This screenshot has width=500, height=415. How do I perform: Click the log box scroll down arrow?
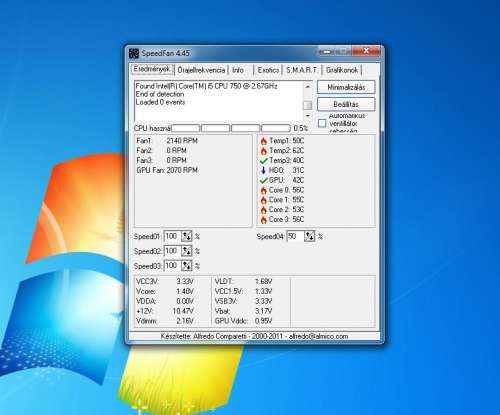tap(307, 116)
